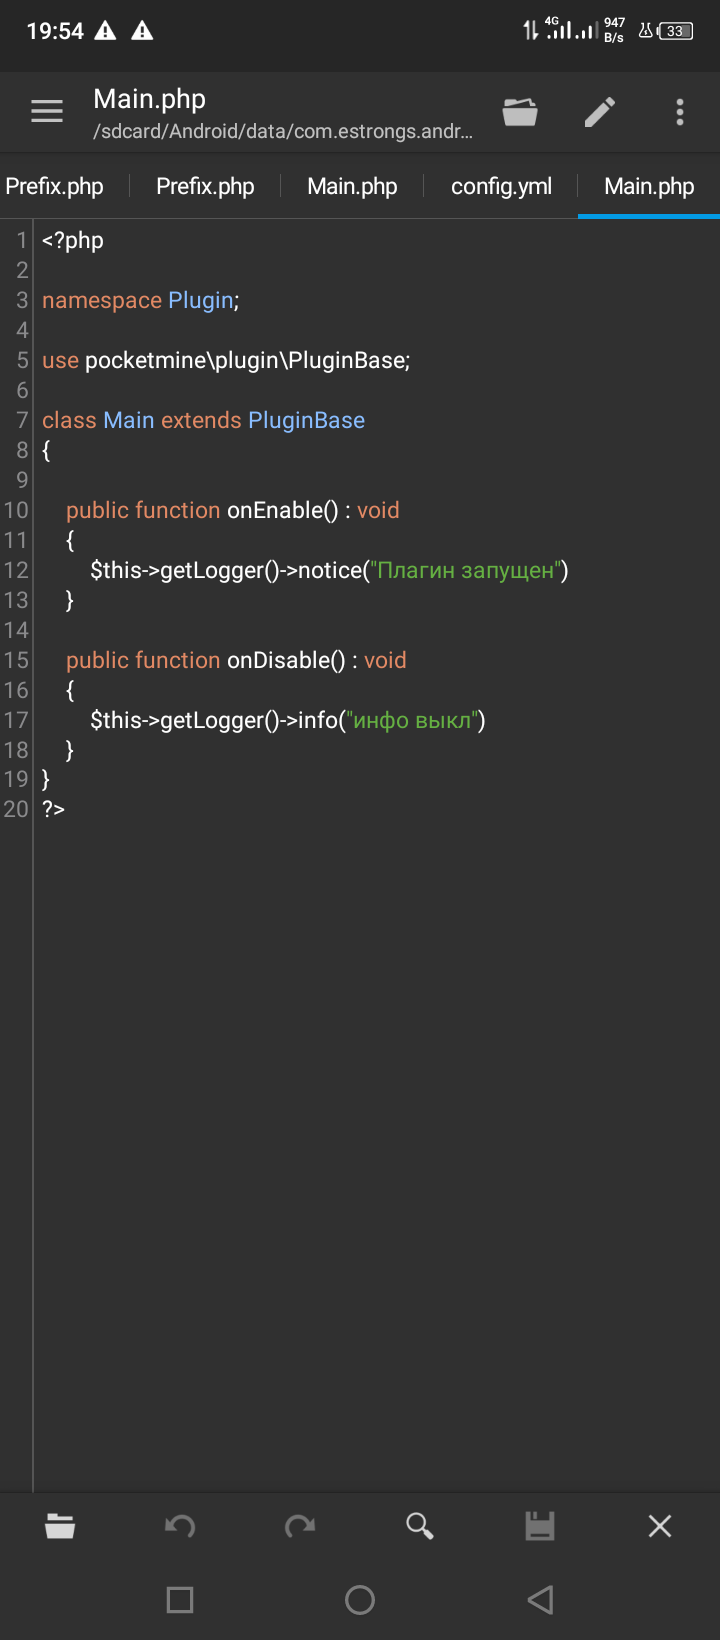Screen dimensions: 720x1640
Task: Open the config.yml tab
Action: 501,186
